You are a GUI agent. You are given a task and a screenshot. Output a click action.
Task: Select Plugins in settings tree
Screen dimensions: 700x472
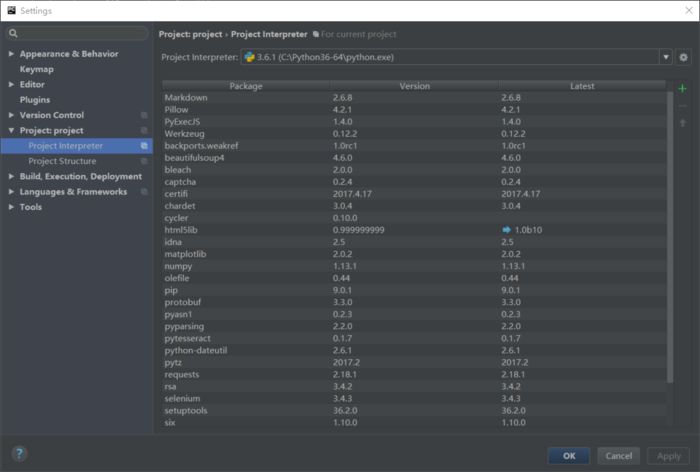pyautogui.click(x=35, y=100)
